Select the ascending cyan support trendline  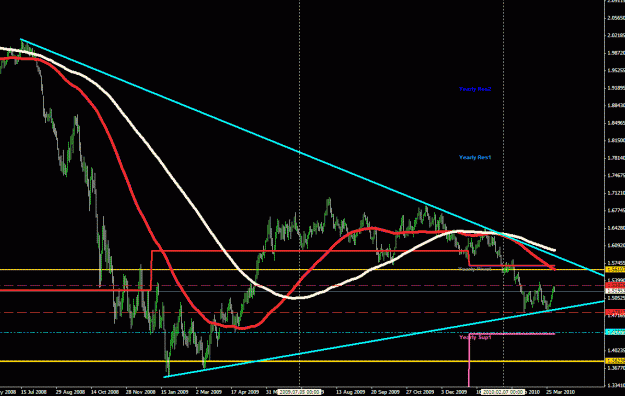[x=383, y=339]
